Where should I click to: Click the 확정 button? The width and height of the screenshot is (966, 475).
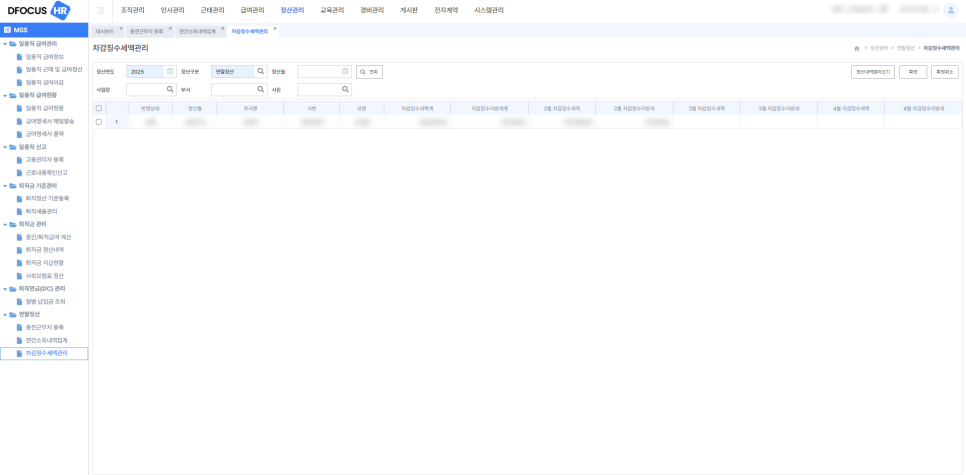913,71
